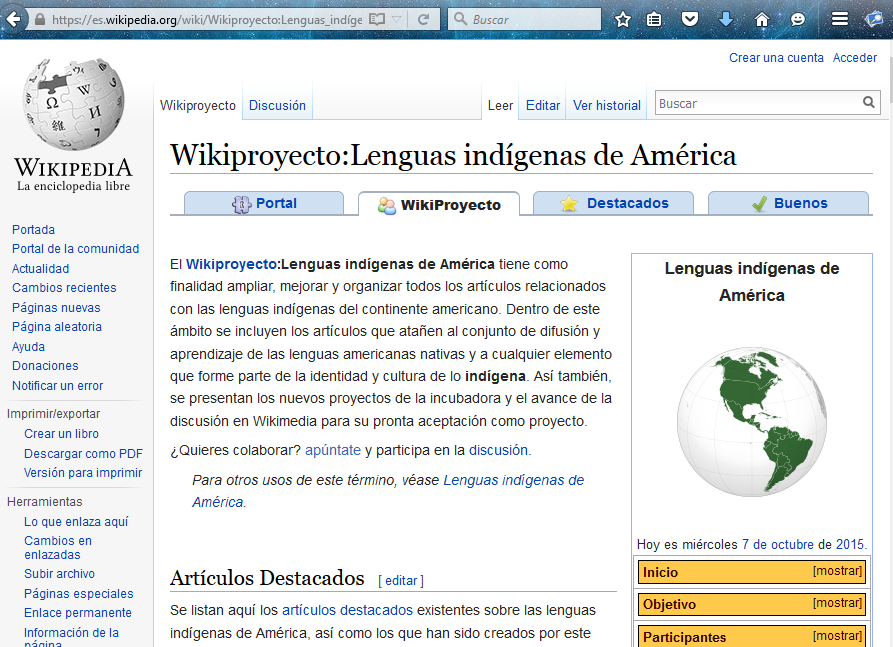
Task: Click the Crear una cuenta link
Action: pos(776,58)
